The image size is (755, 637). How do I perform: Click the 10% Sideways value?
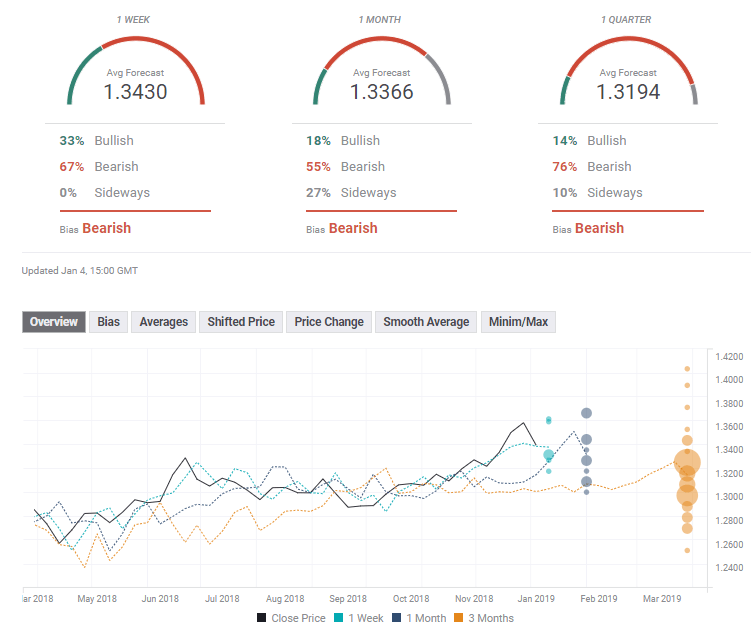[565, 193]
